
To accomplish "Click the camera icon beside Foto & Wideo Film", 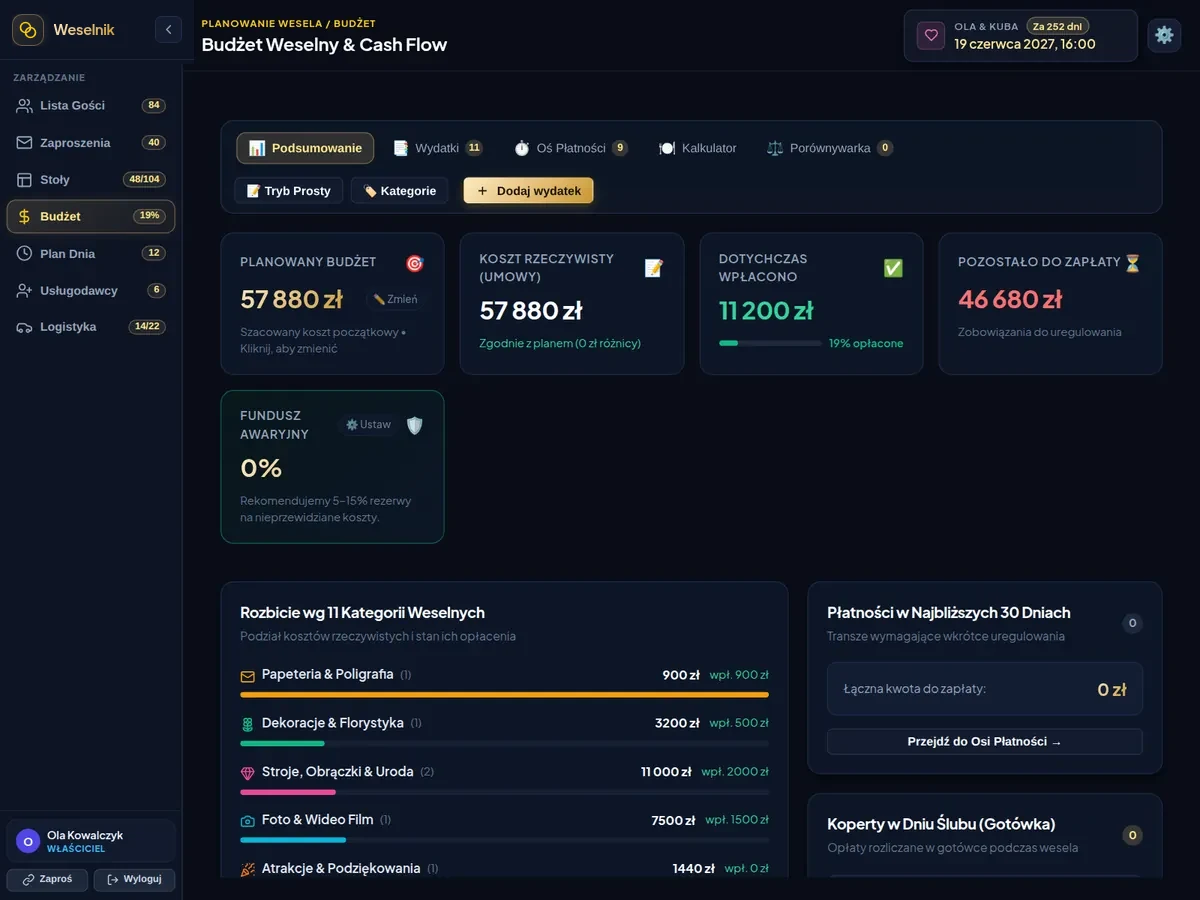I will point(248,821).
